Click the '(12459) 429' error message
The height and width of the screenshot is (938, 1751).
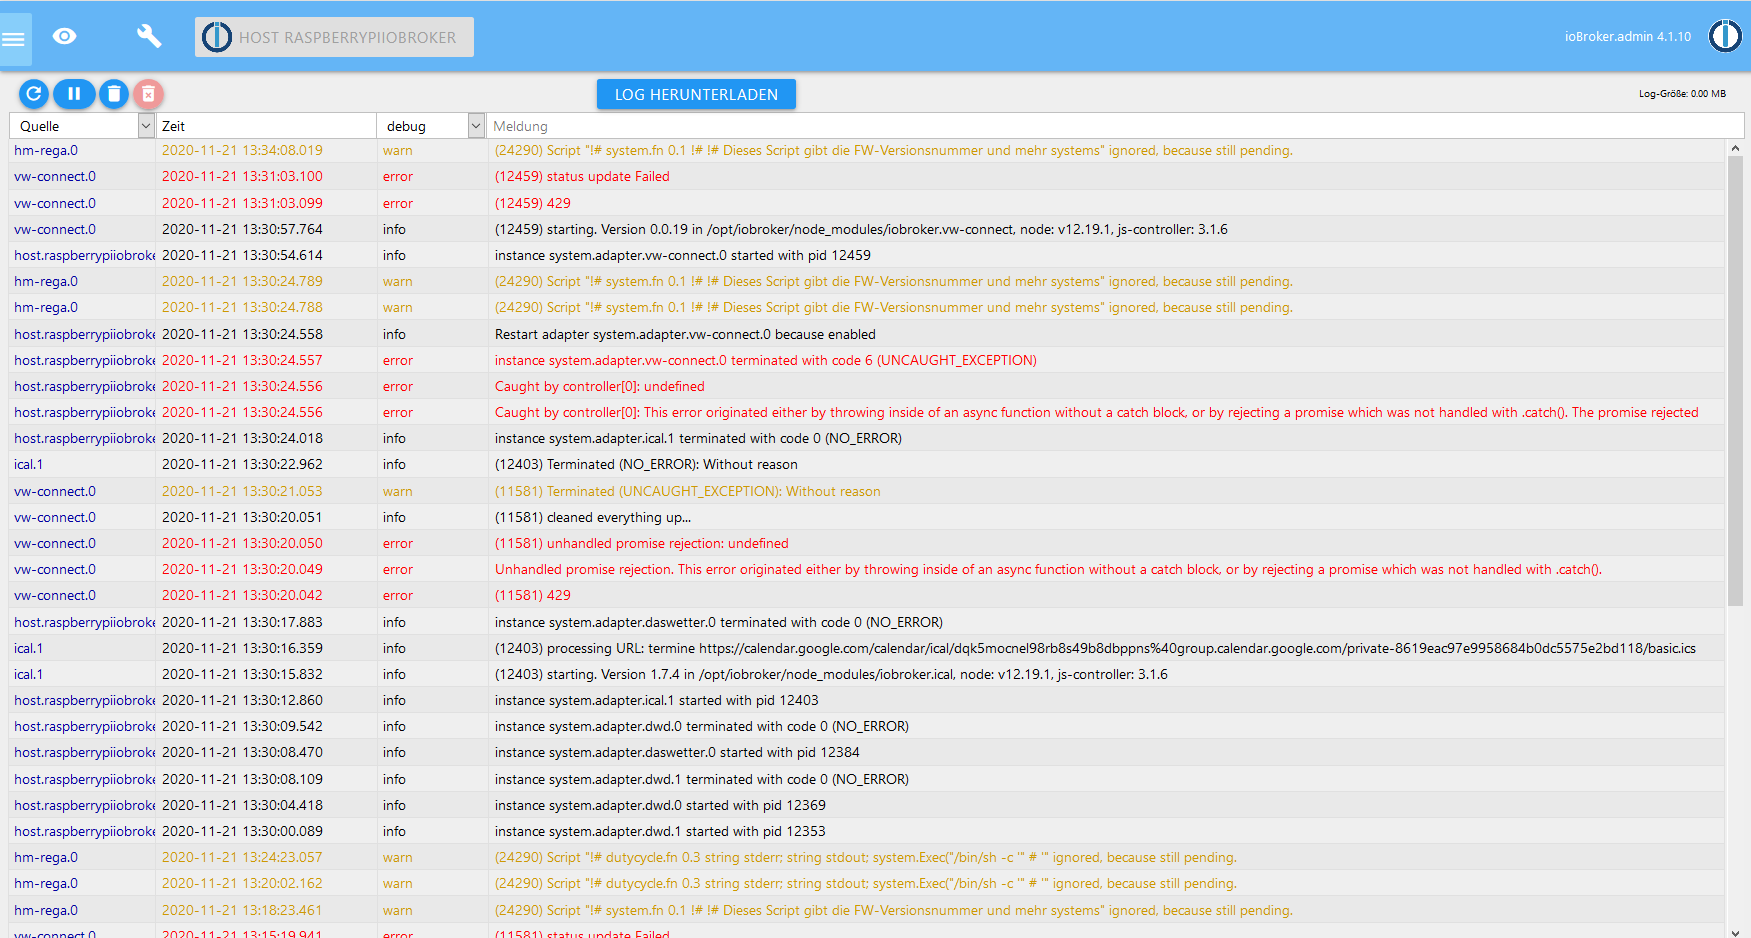coord(533,203)
